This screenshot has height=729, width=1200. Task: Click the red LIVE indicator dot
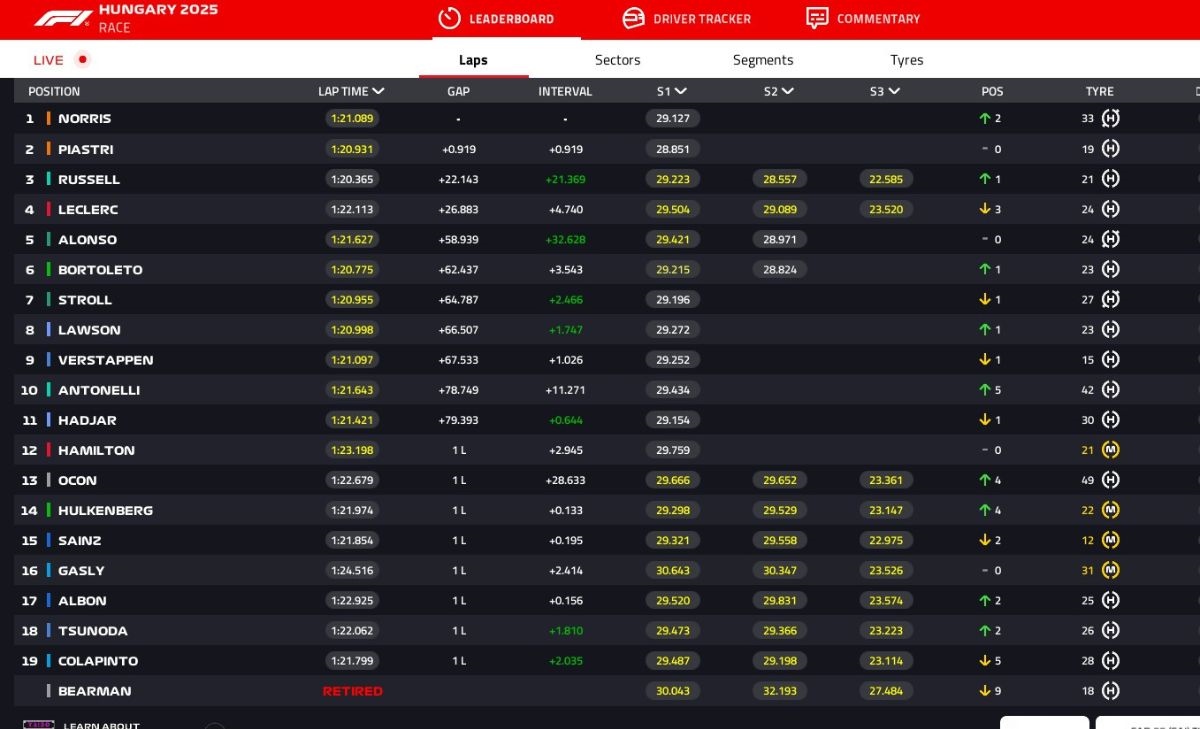click(83, 59)
